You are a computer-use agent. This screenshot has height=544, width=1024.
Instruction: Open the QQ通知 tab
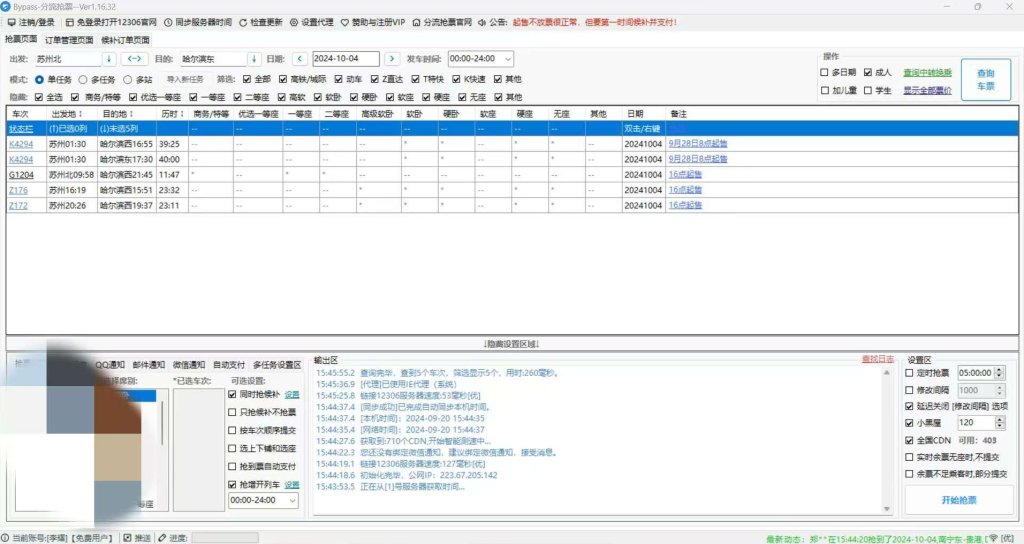110,365
